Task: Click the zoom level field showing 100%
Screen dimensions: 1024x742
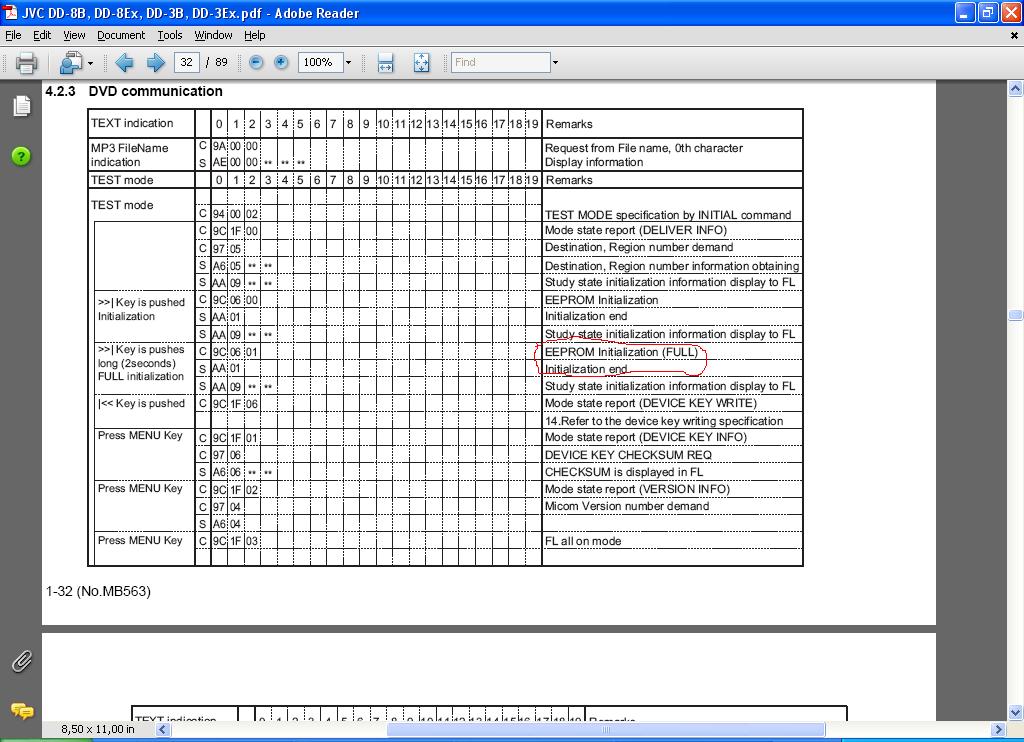Action: coord(321,62)
